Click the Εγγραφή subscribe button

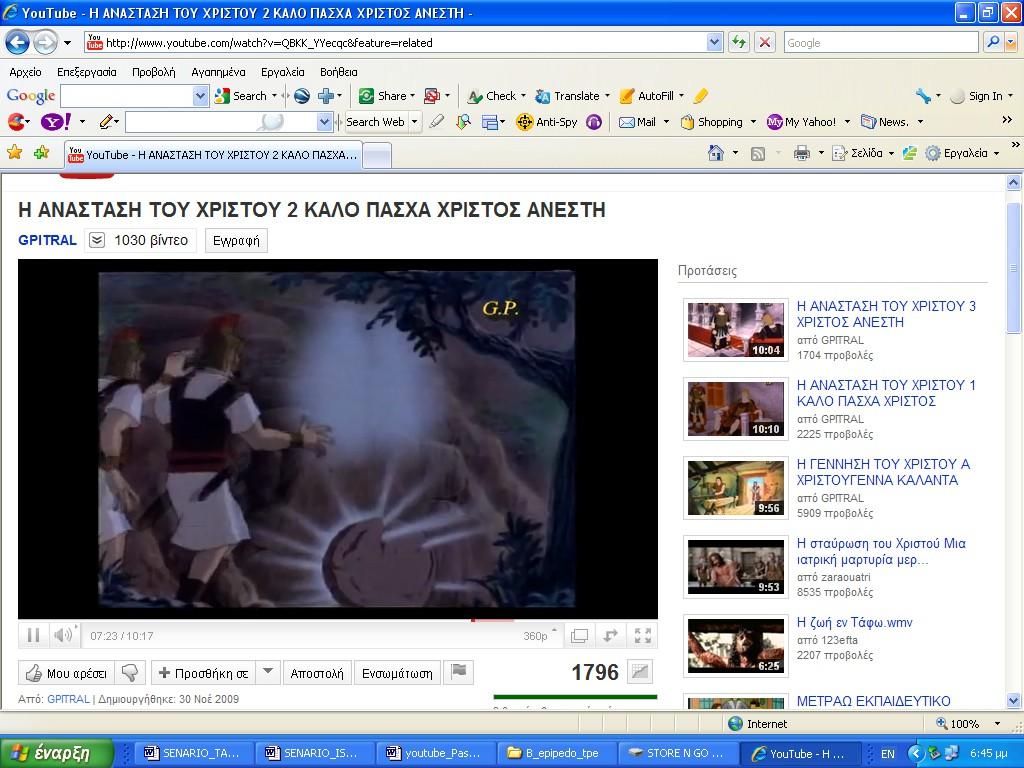236,240
